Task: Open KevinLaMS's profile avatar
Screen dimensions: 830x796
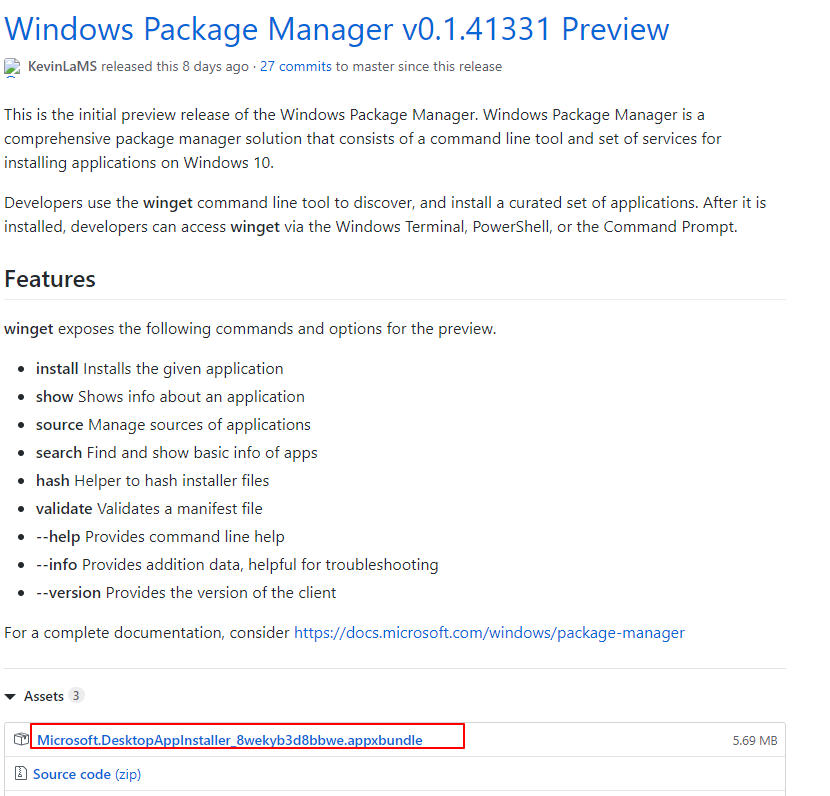Action: click(x=11, y=67)
